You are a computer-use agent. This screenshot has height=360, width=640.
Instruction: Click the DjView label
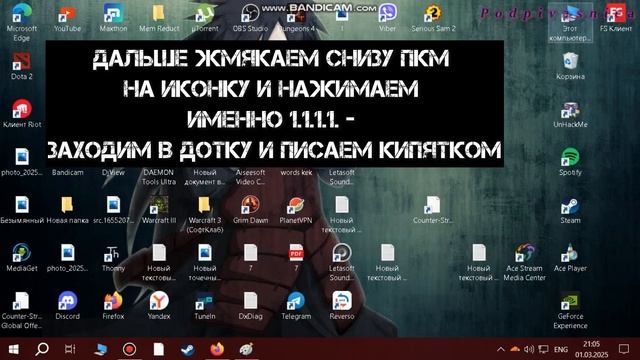click(x=113, y=172)
